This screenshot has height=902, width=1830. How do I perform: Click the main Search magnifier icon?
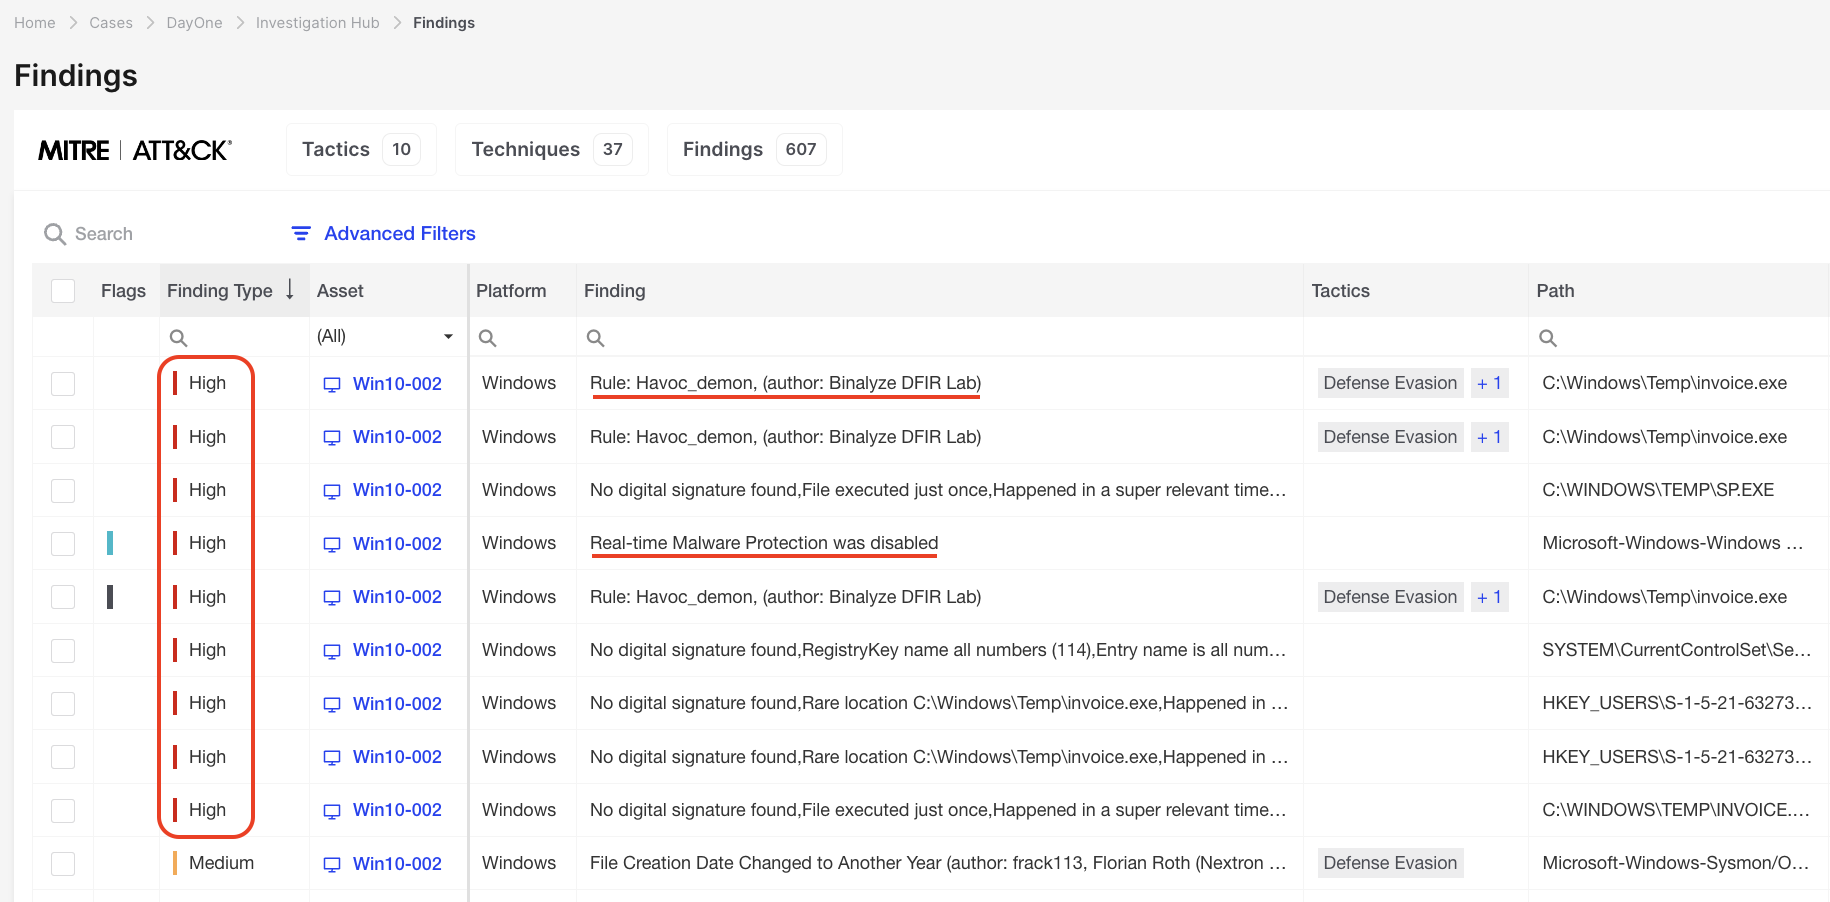point(55,234)
